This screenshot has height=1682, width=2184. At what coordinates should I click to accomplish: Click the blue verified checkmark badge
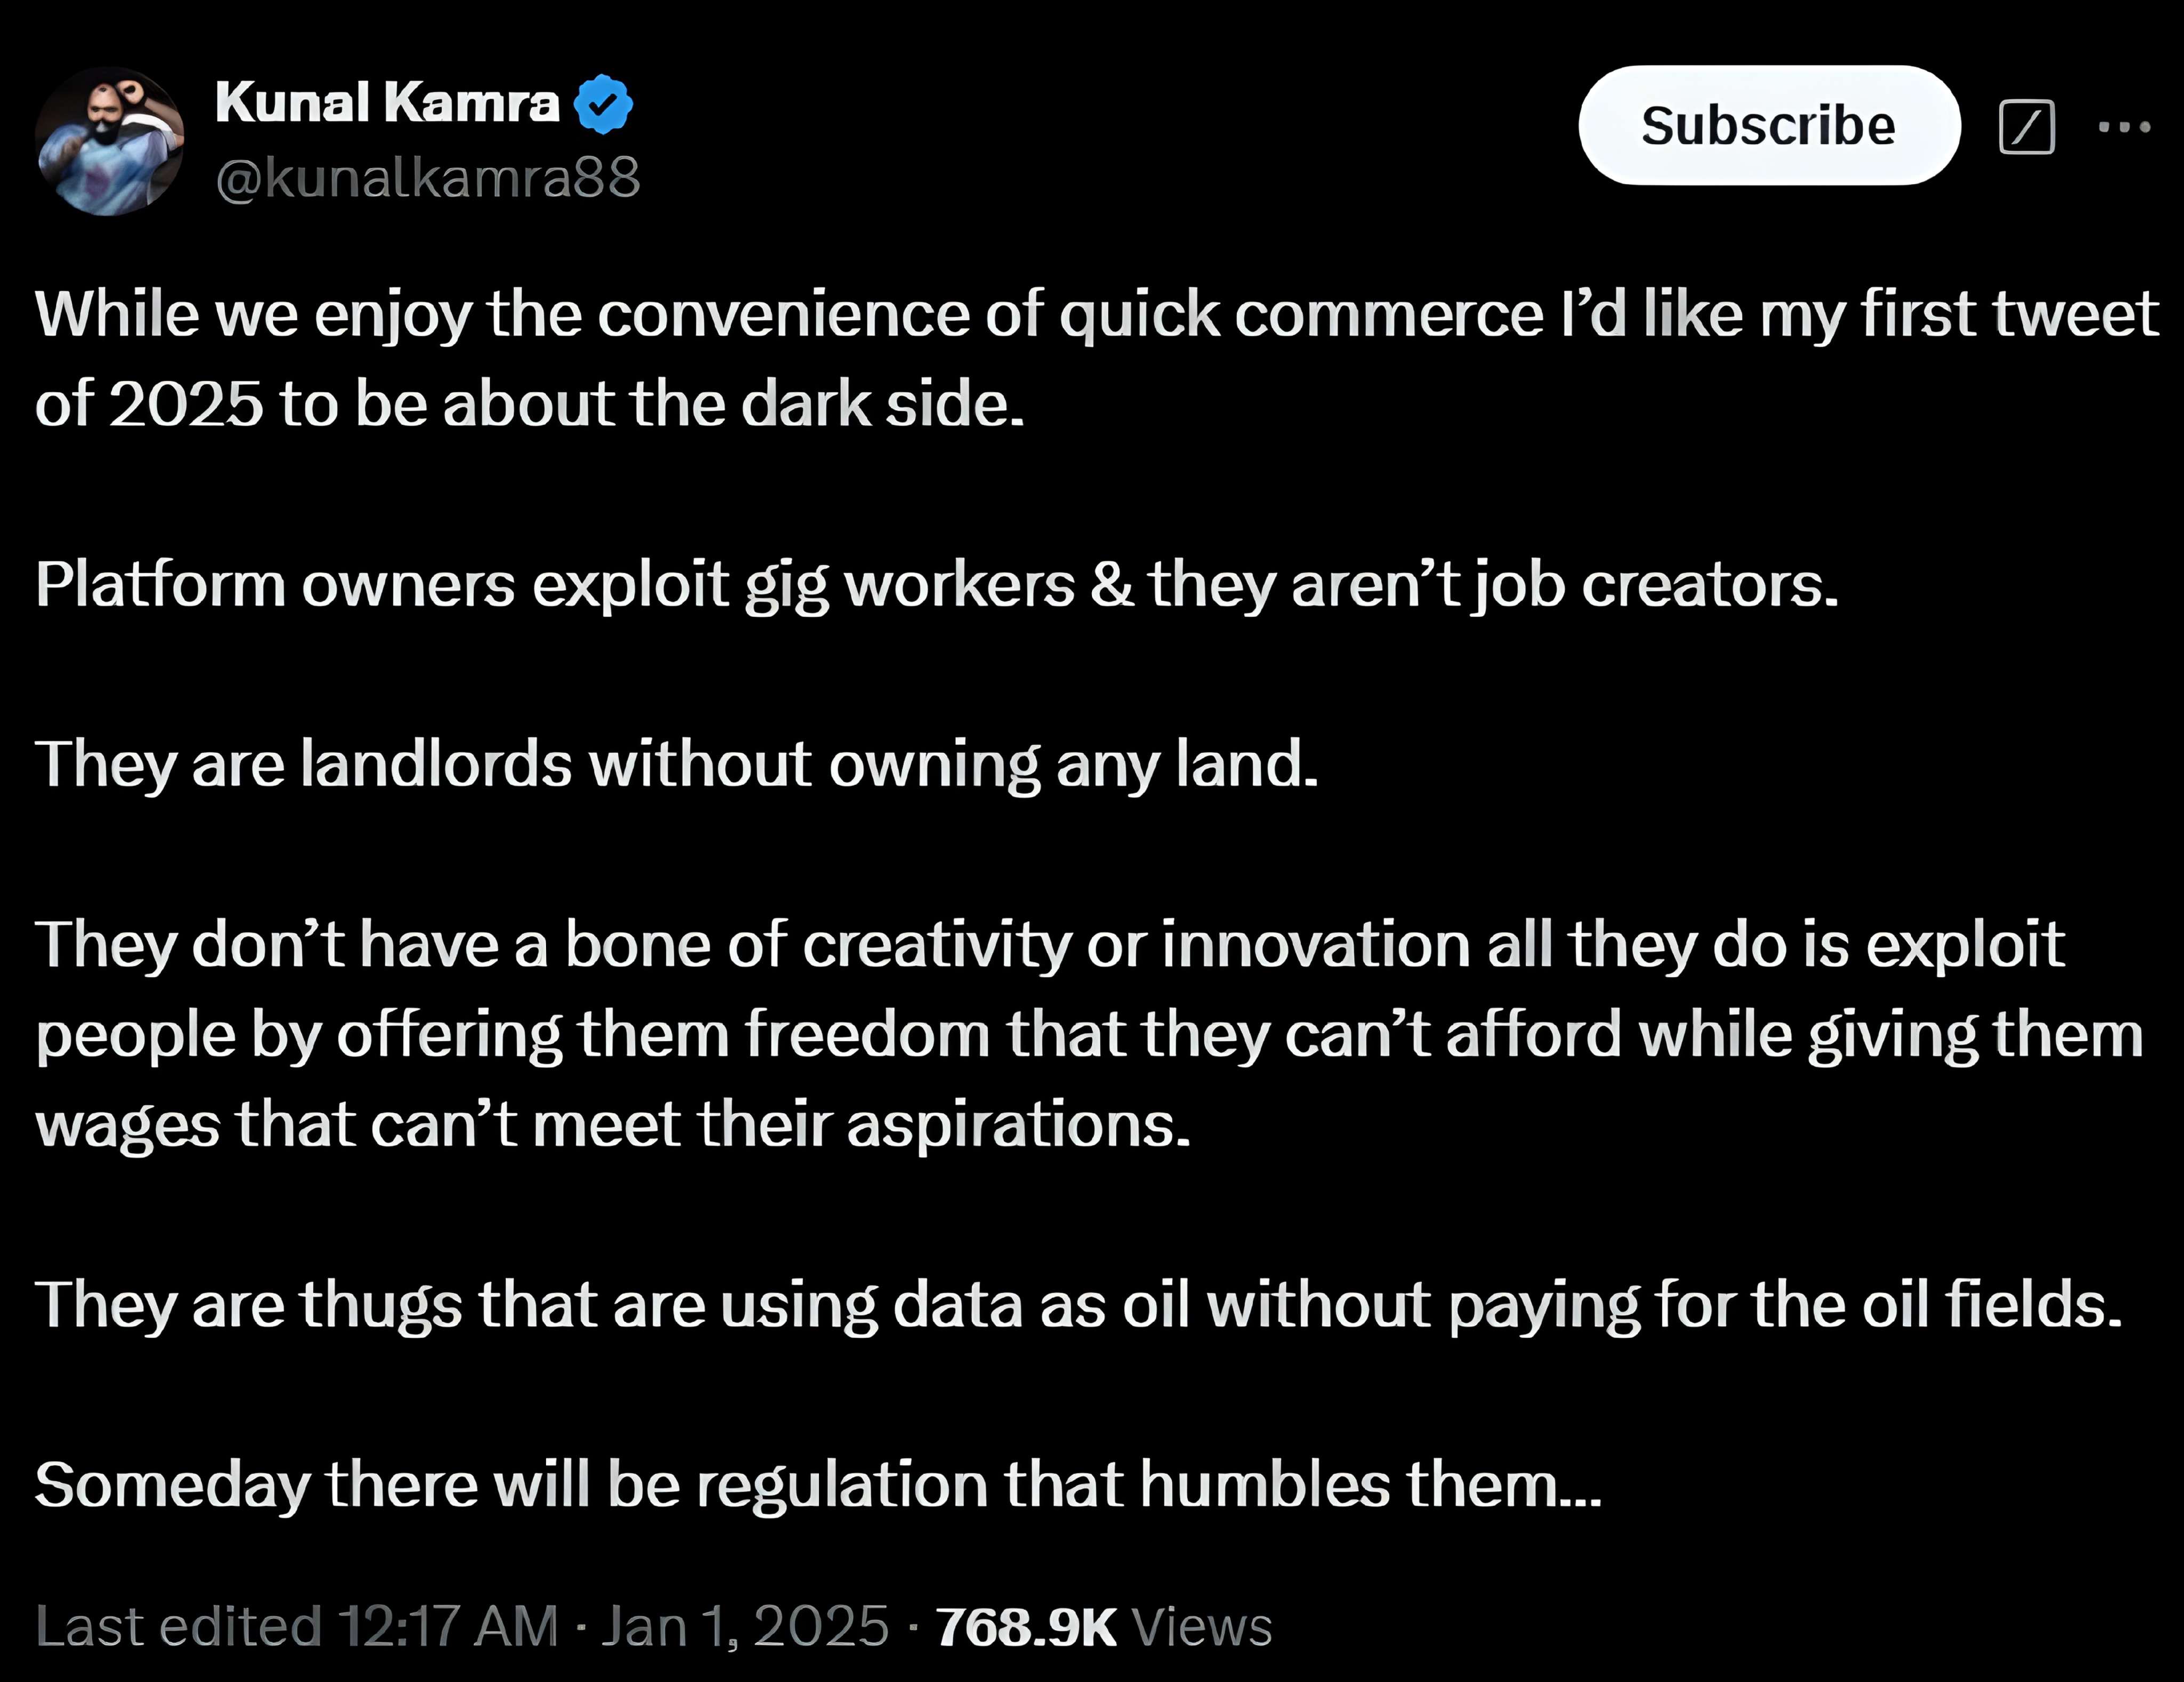click(603, 104)
